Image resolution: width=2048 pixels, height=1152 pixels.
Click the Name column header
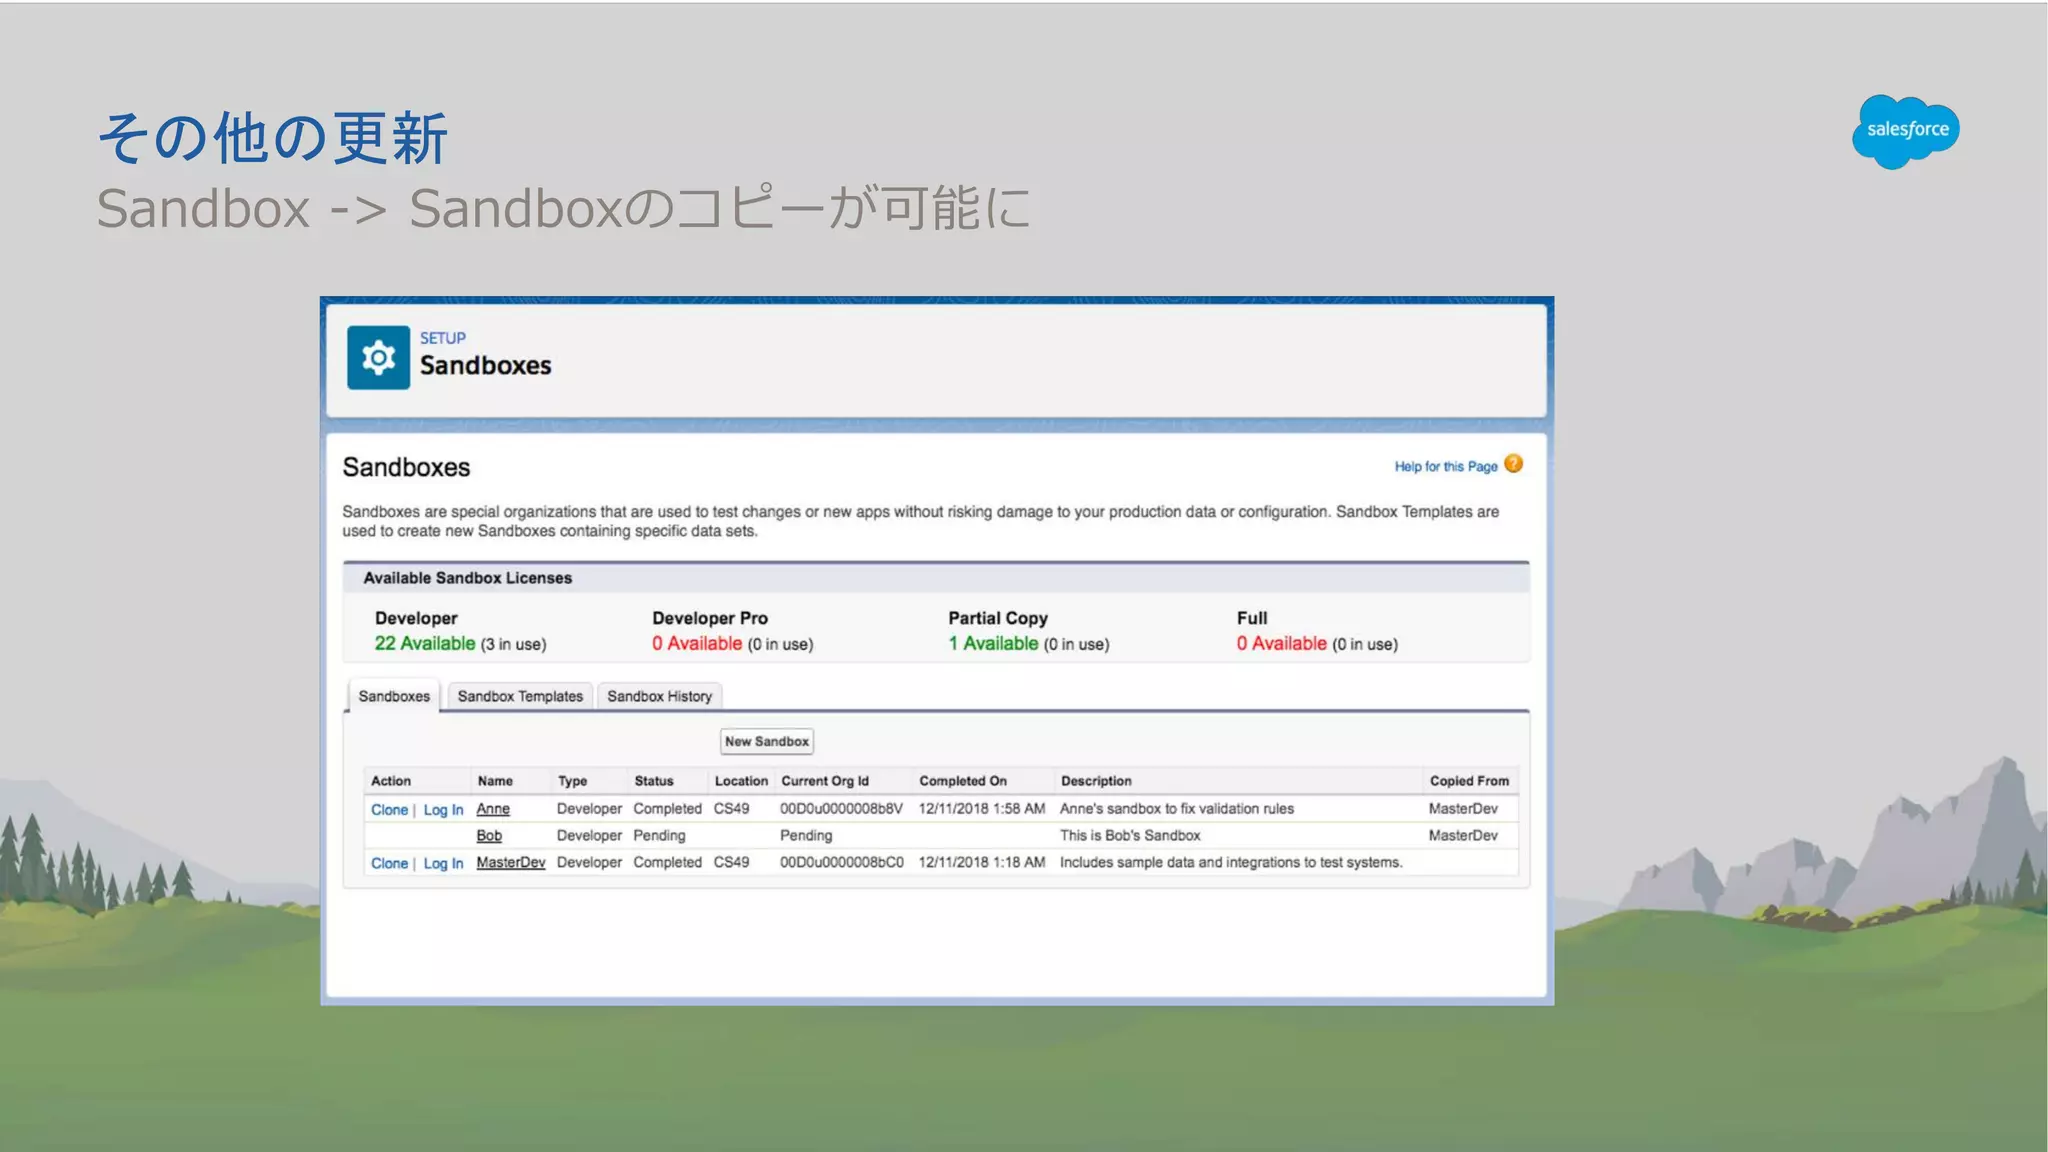point(495,781)
